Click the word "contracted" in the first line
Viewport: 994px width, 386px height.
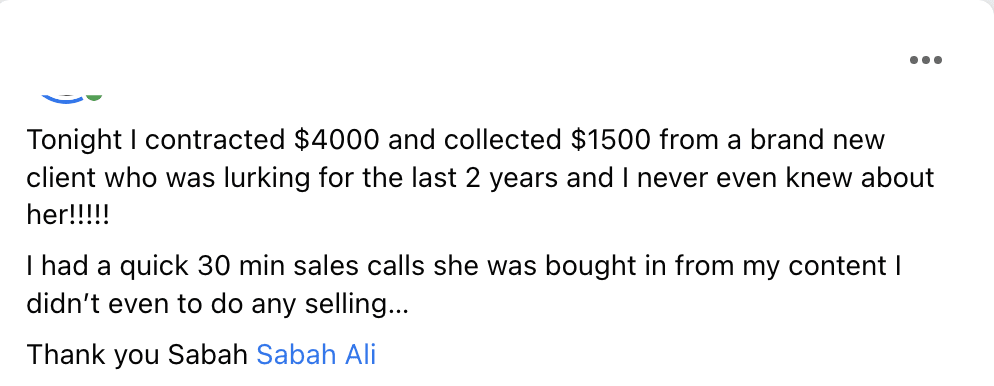point(216,141)
